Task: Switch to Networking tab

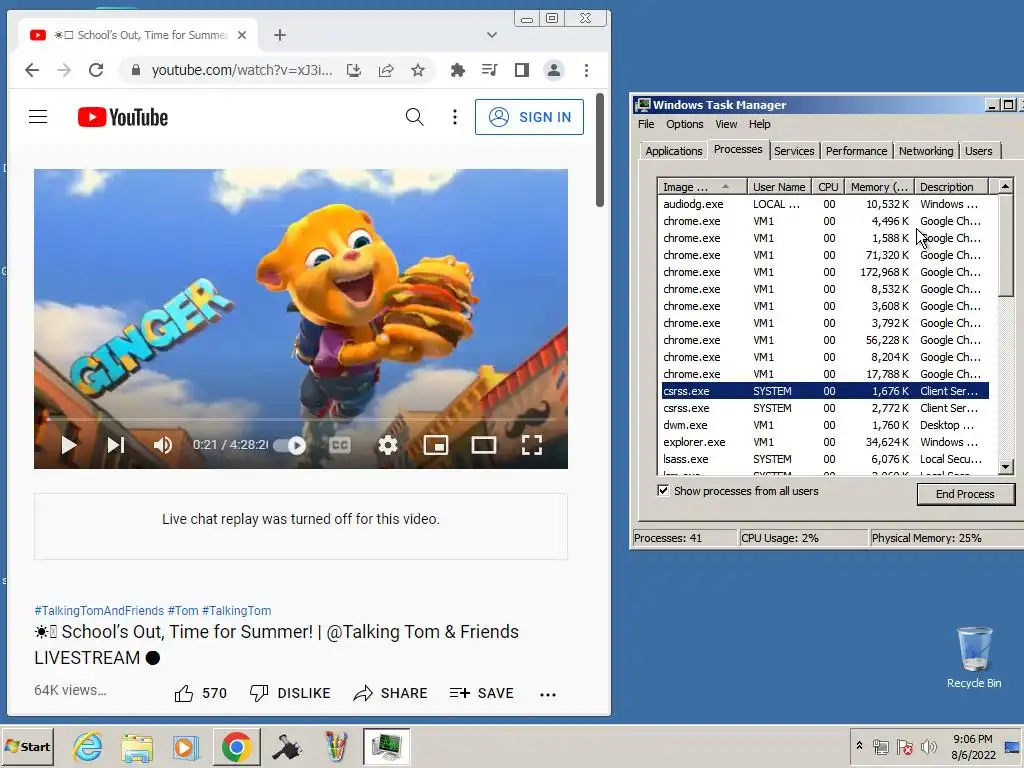Action: click(x=925, y=151)
